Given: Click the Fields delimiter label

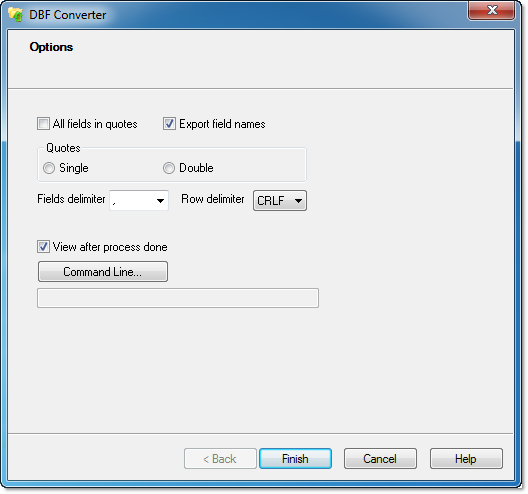Looking at the screenshot, I should coord(71,199).
